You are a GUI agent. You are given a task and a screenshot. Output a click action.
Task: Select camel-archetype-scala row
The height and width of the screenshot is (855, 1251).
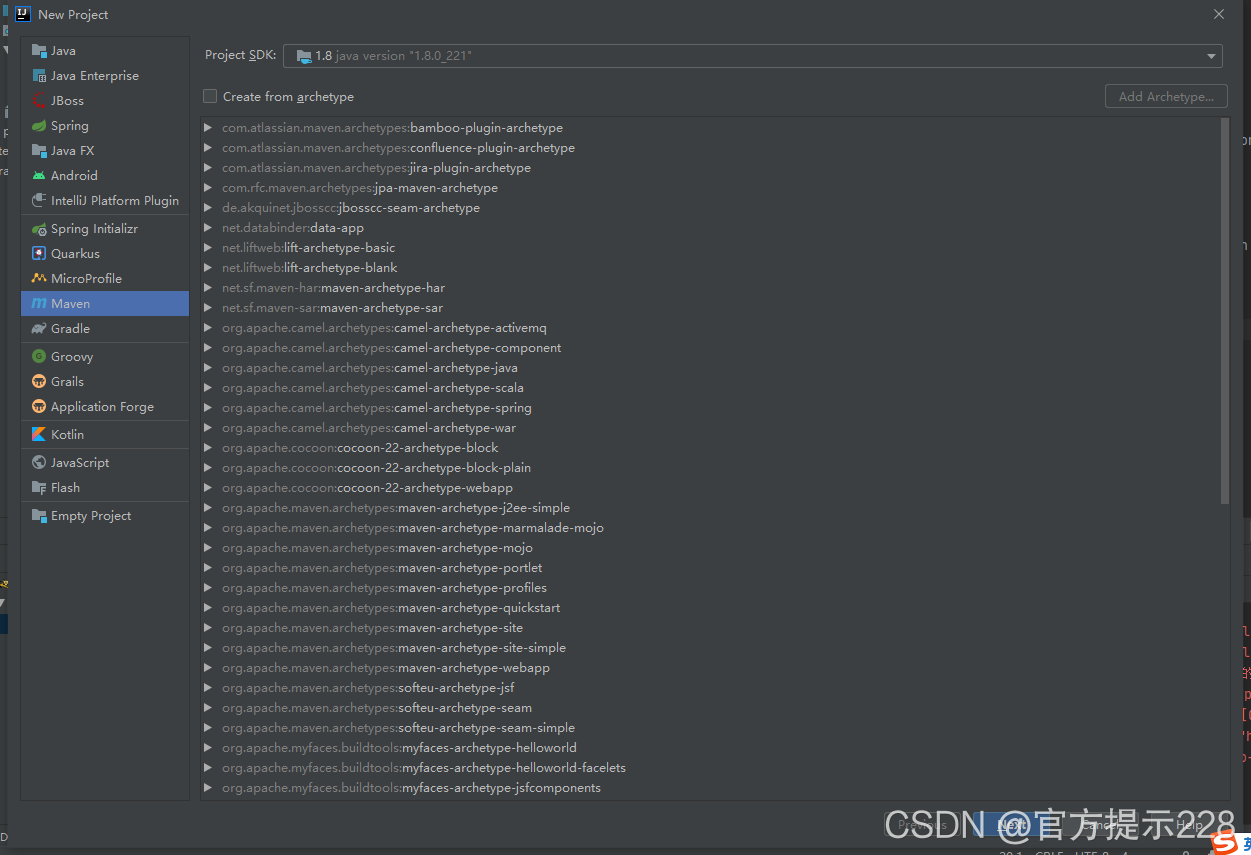pos(712,388)
